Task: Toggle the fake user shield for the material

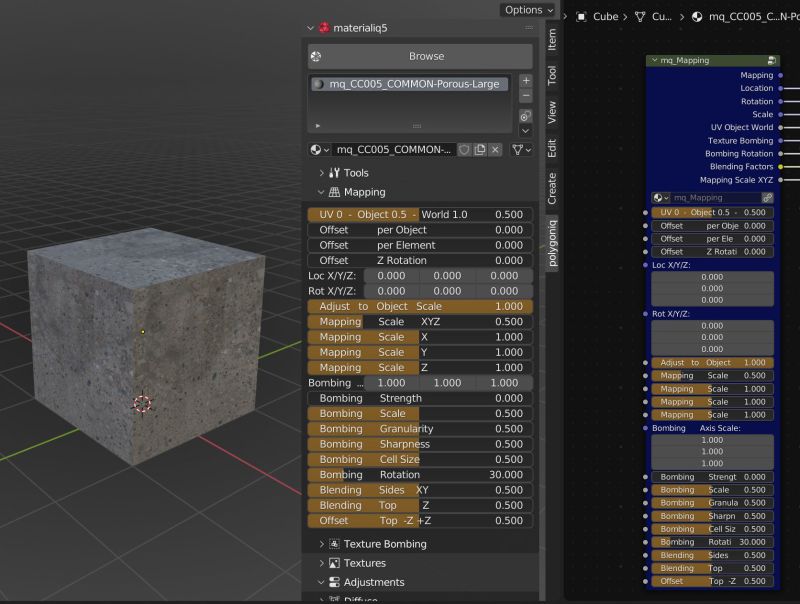Action: (x=463, y=150)
